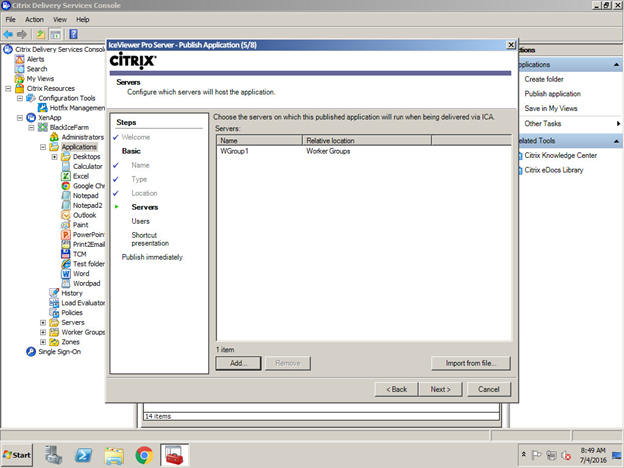Screen dimensions: 624x468
Task: Select the Single Sign-On icon
Action: coord(31,352)
